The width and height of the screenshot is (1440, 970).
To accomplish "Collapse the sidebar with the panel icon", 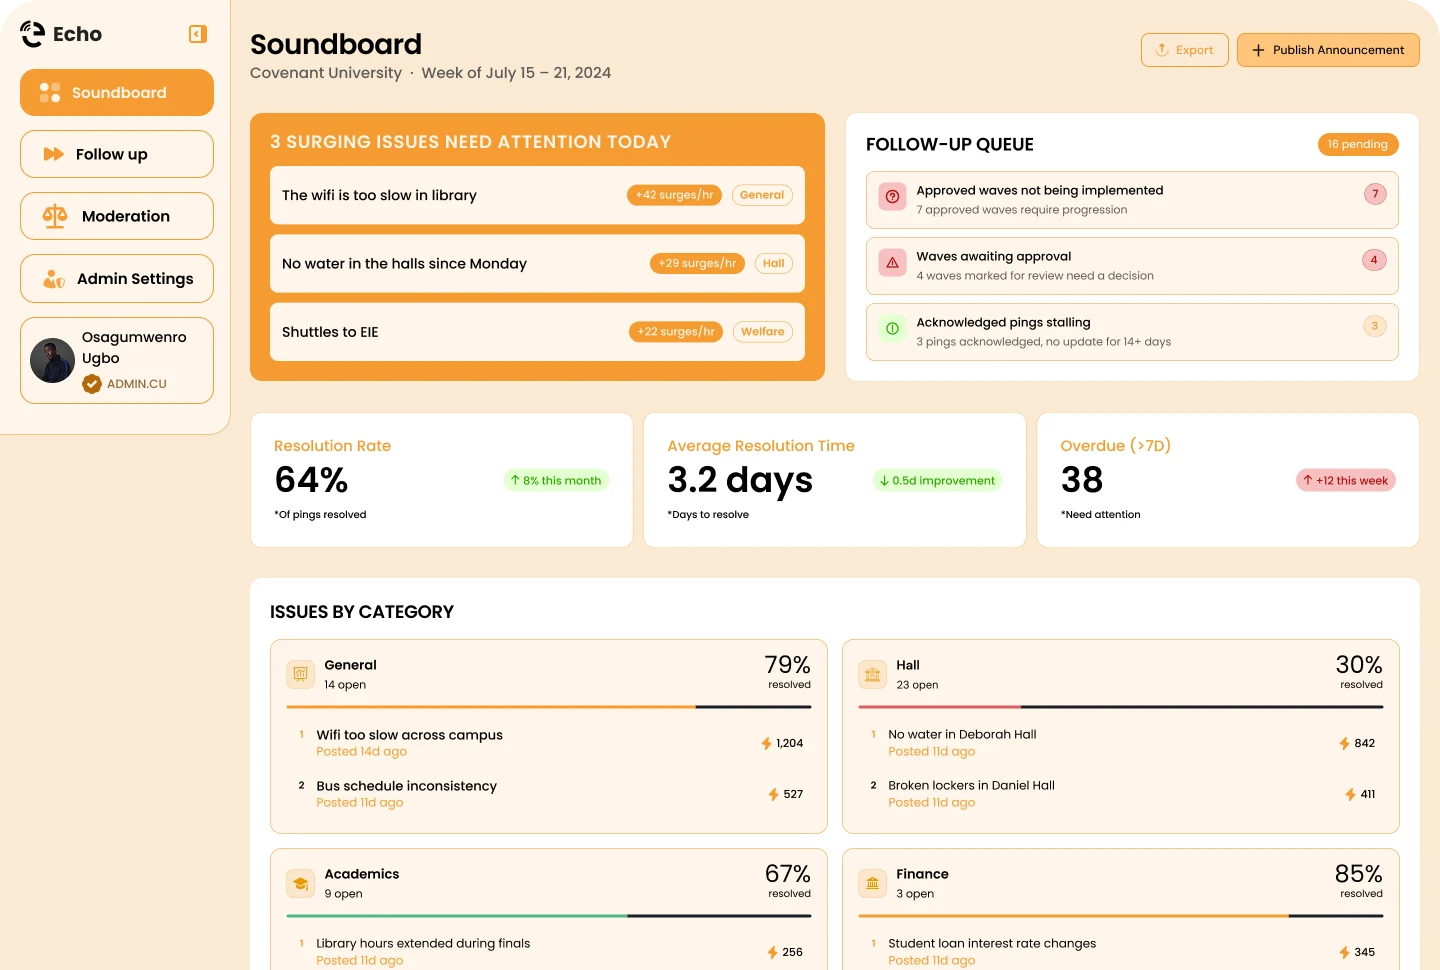I will point(198,34).
